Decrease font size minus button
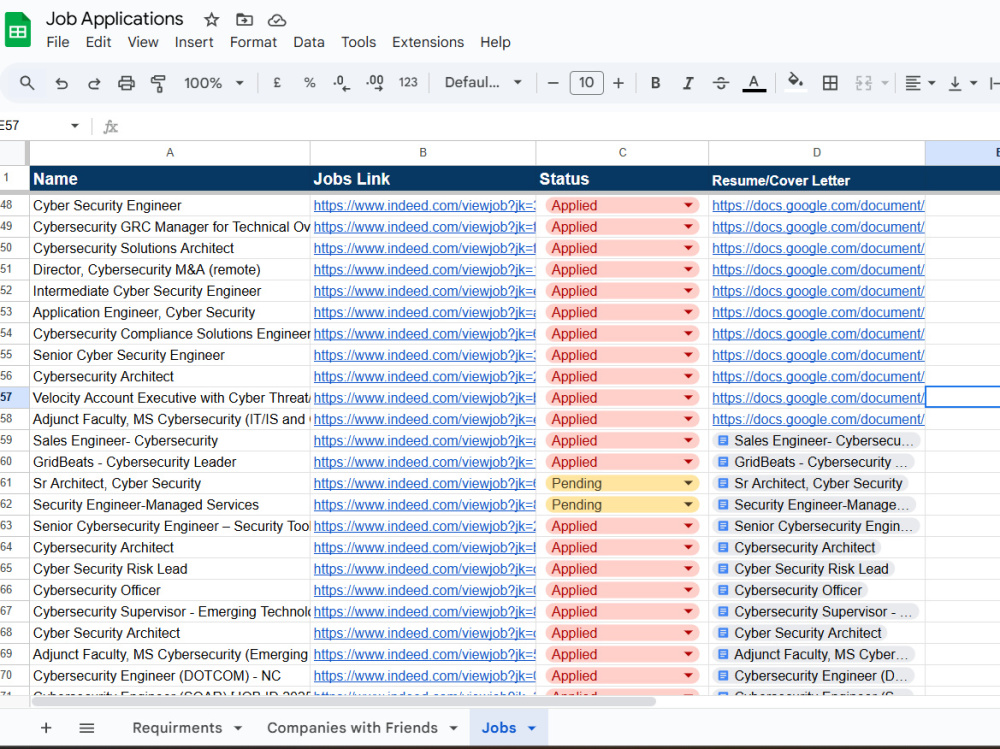Screen dimensions: 1000x749 pyautogui.click(x=553, y=83)
